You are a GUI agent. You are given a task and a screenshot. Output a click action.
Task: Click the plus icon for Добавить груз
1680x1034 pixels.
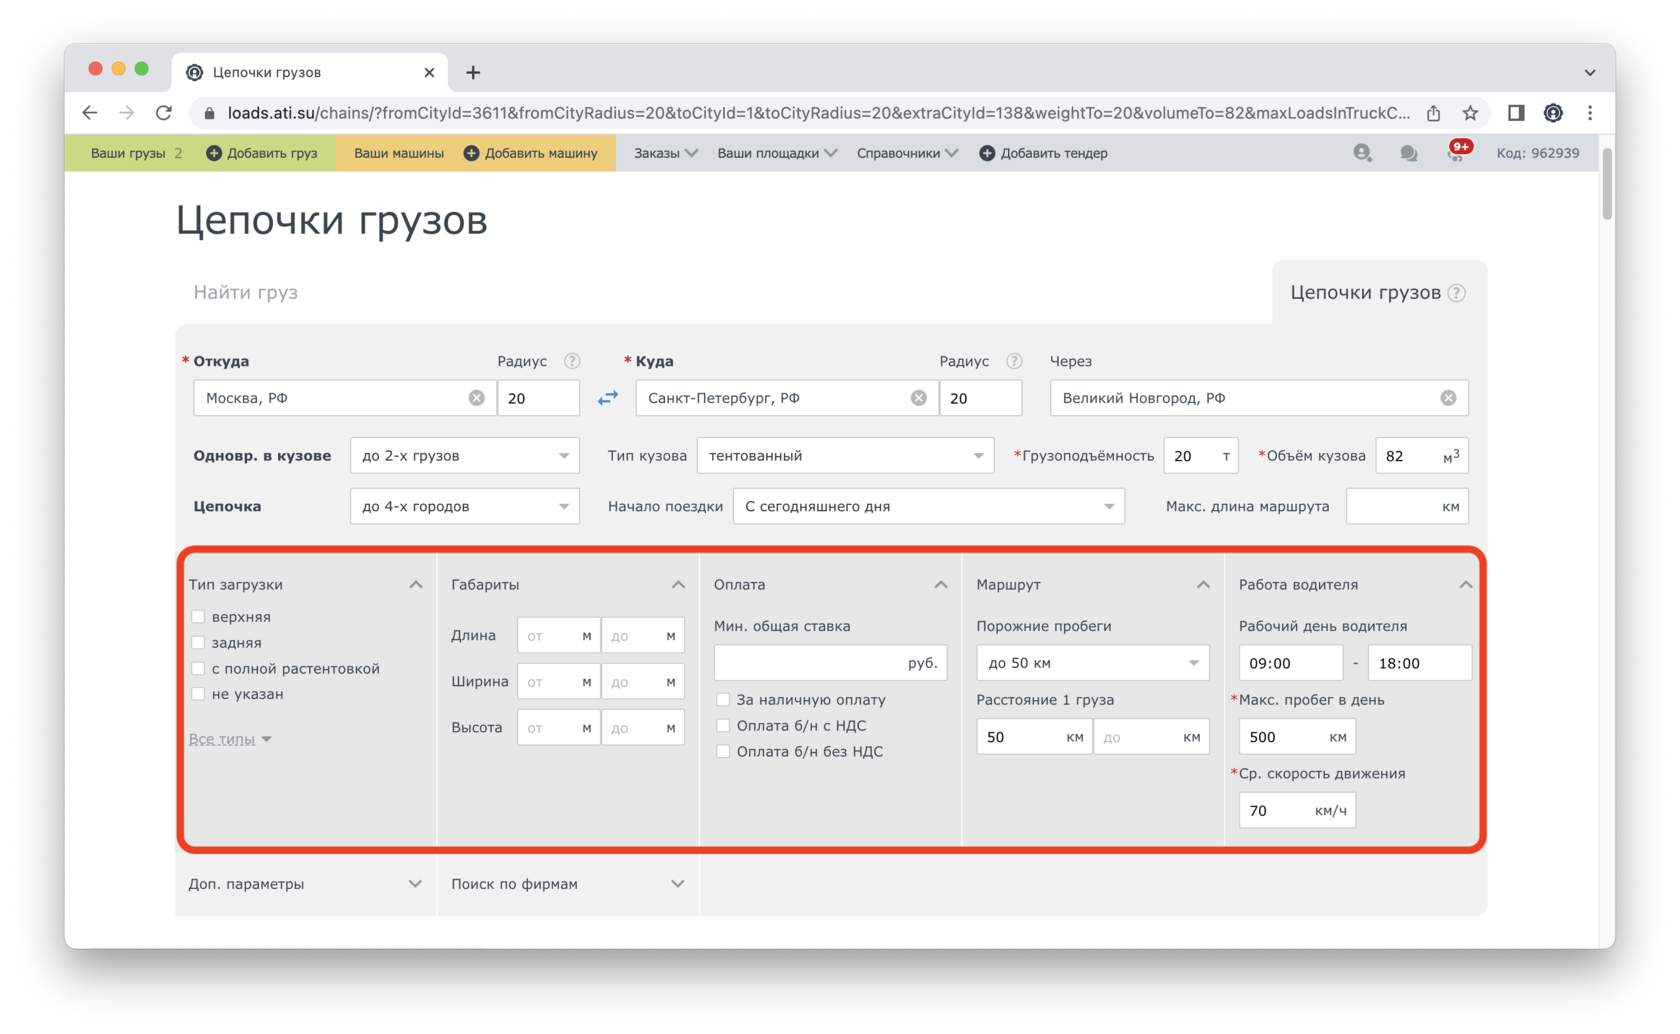click(214, 153)
